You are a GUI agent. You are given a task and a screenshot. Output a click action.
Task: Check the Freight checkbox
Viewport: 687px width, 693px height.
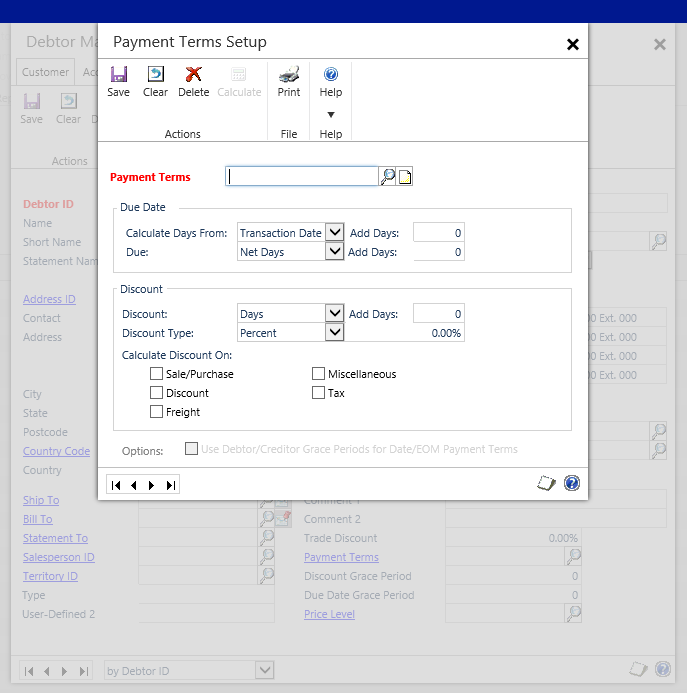156,412
